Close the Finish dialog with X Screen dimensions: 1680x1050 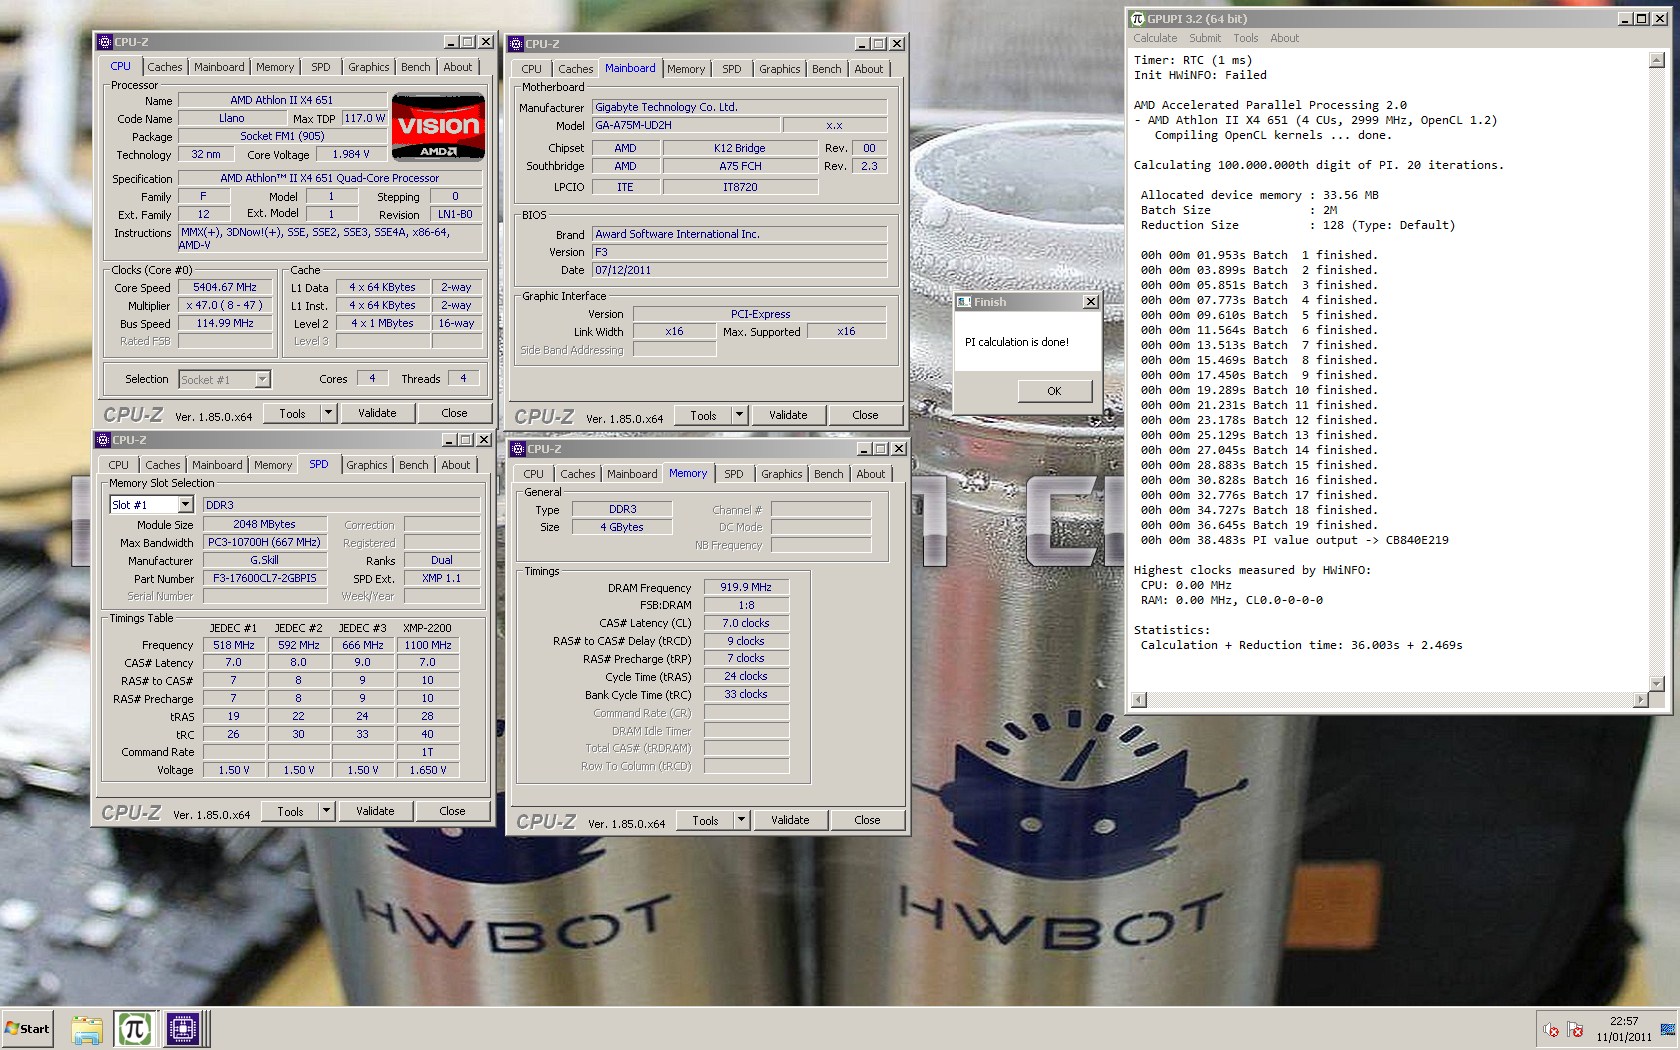1091,302
